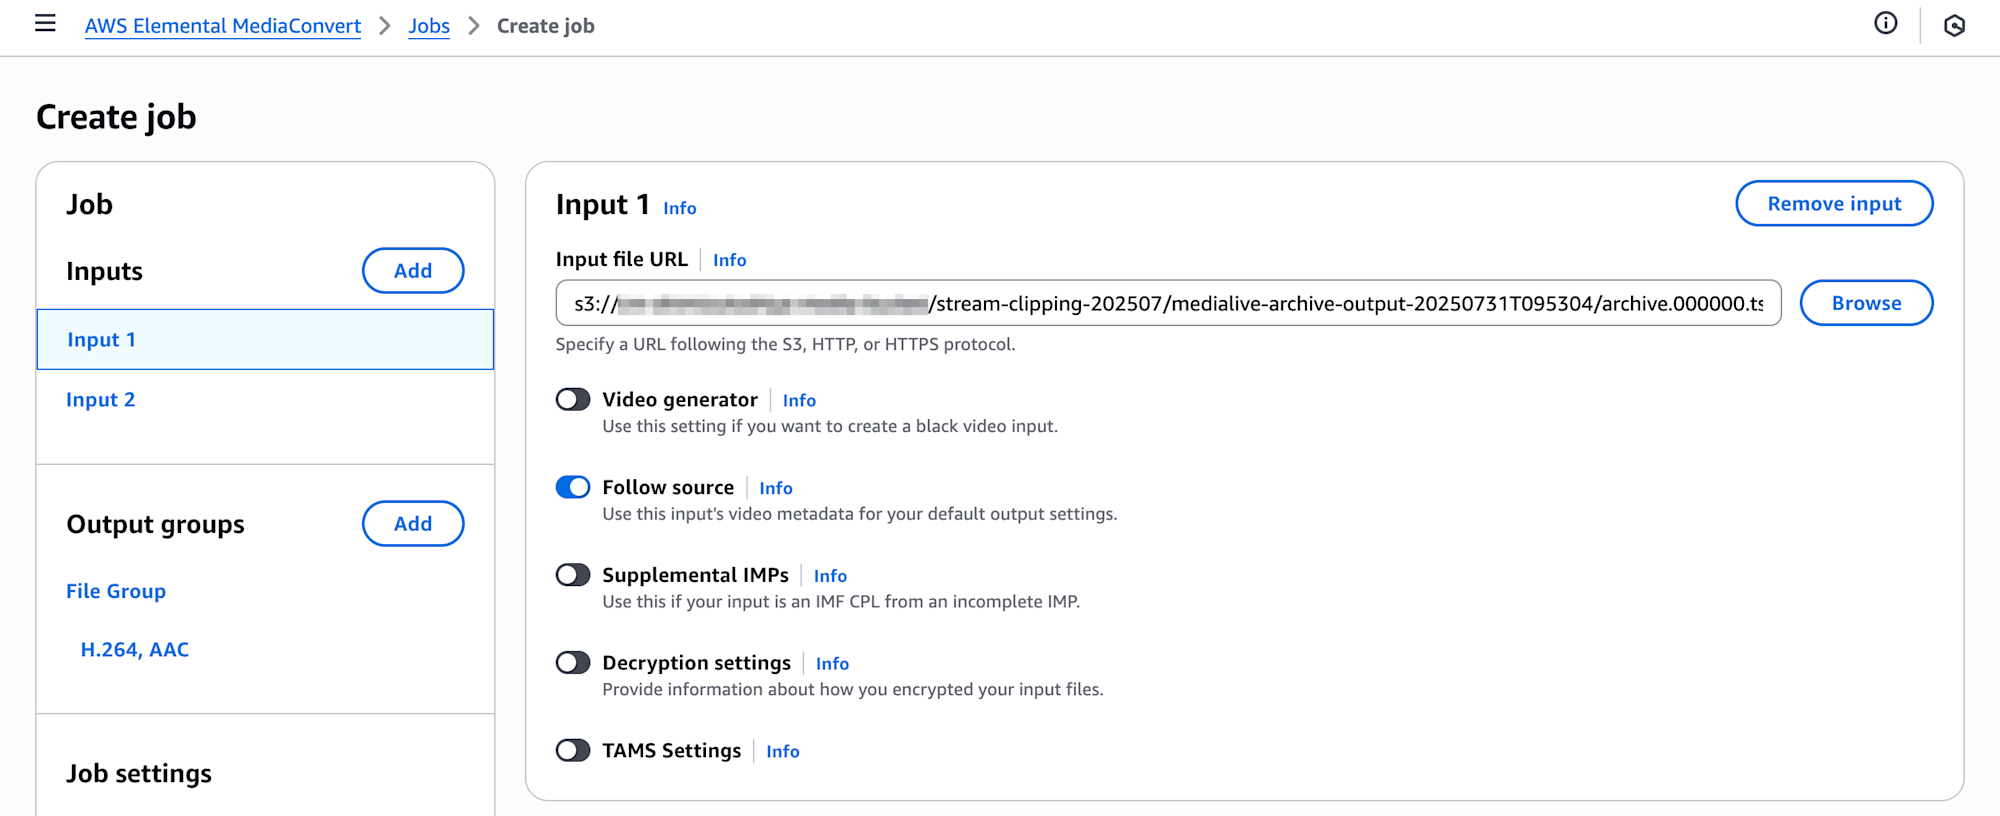Open the Jobs breadcrumb link
This screenshot has width=2000, height=816.
pyautogui.click(x=429, y=26)
